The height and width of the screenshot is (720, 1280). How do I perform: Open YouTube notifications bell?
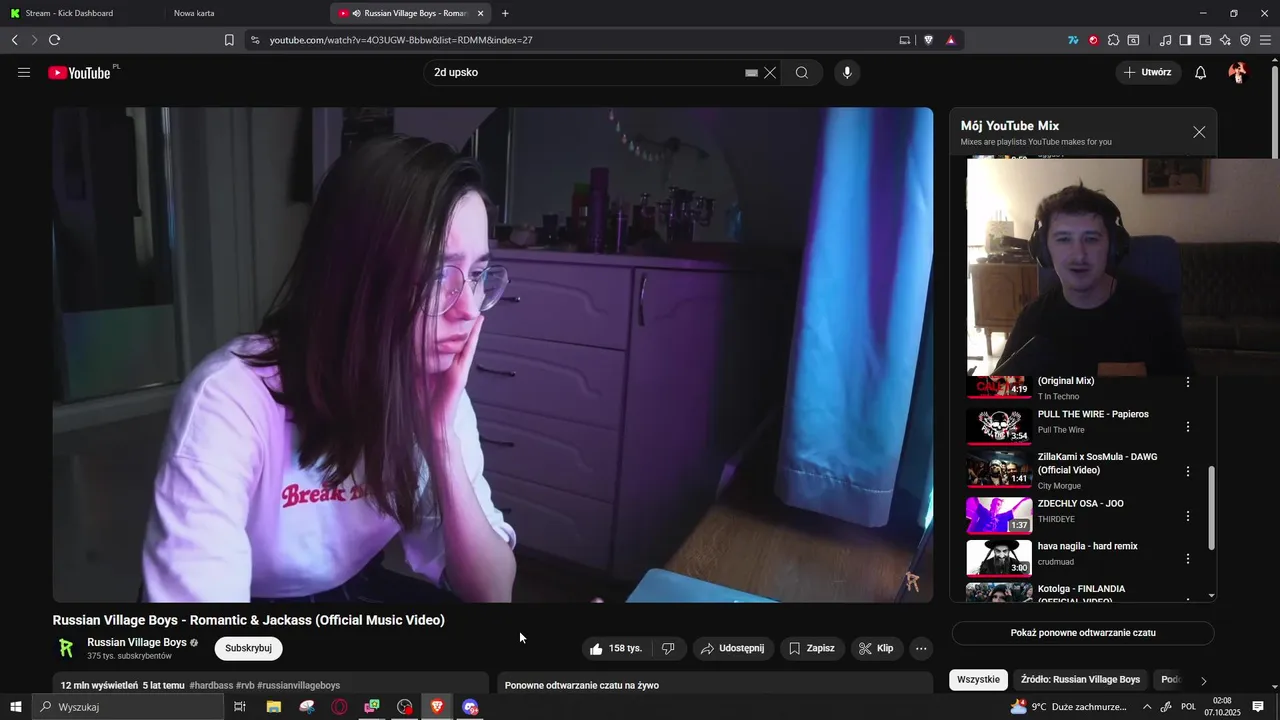pos(1201,73)
